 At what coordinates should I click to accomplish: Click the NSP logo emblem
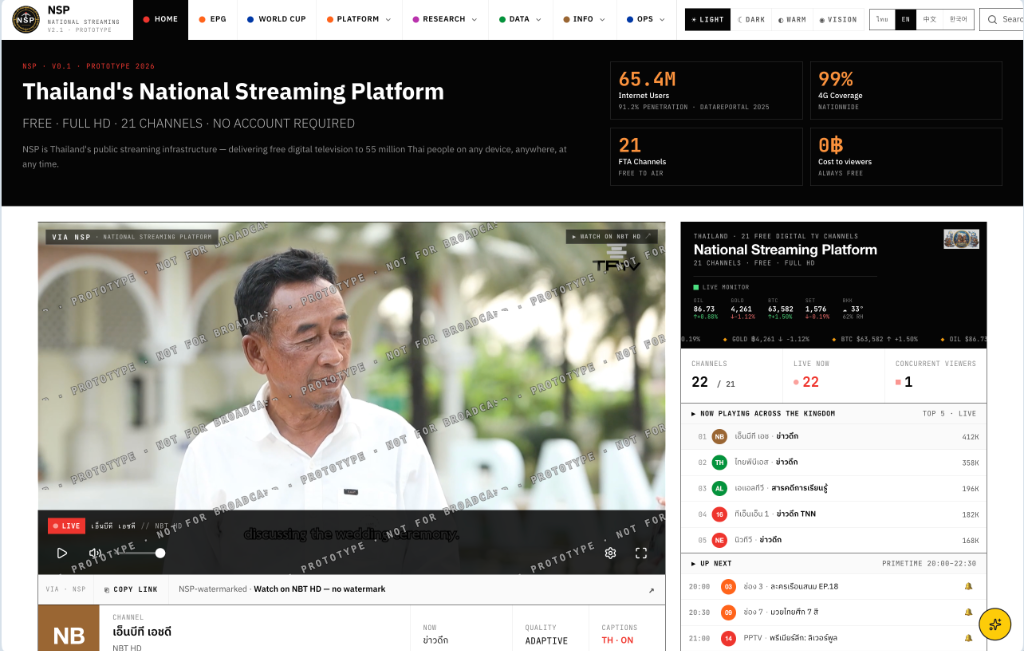(26, 20)
